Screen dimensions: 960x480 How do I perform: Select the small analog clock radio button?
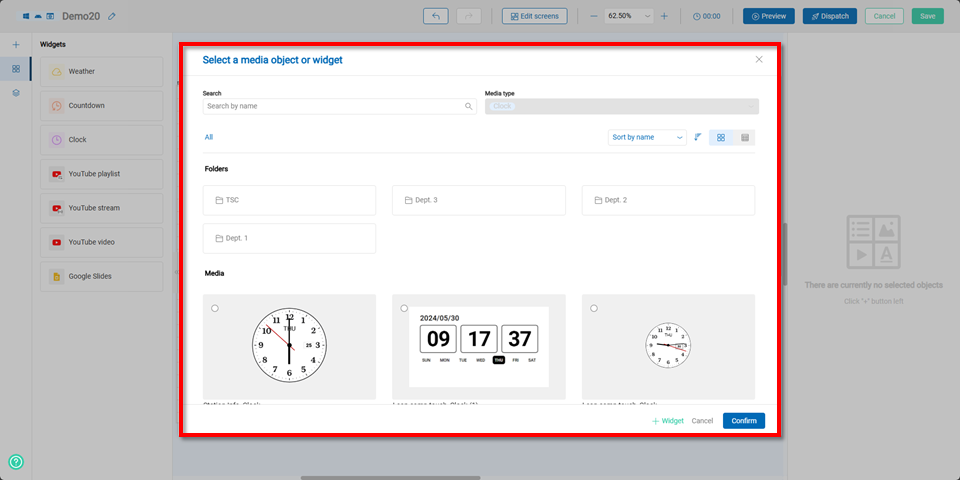point(594,308)
